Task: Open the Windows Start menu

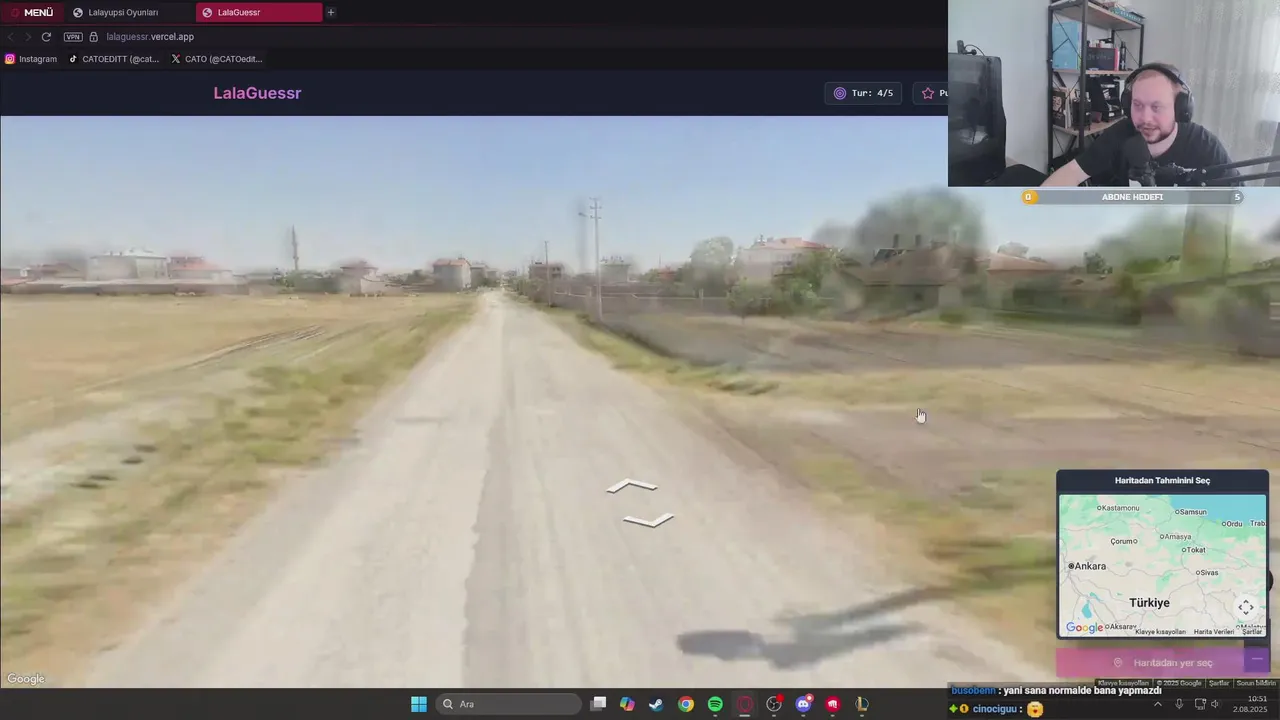Action: pyautogui.click(x=419, y=704)
